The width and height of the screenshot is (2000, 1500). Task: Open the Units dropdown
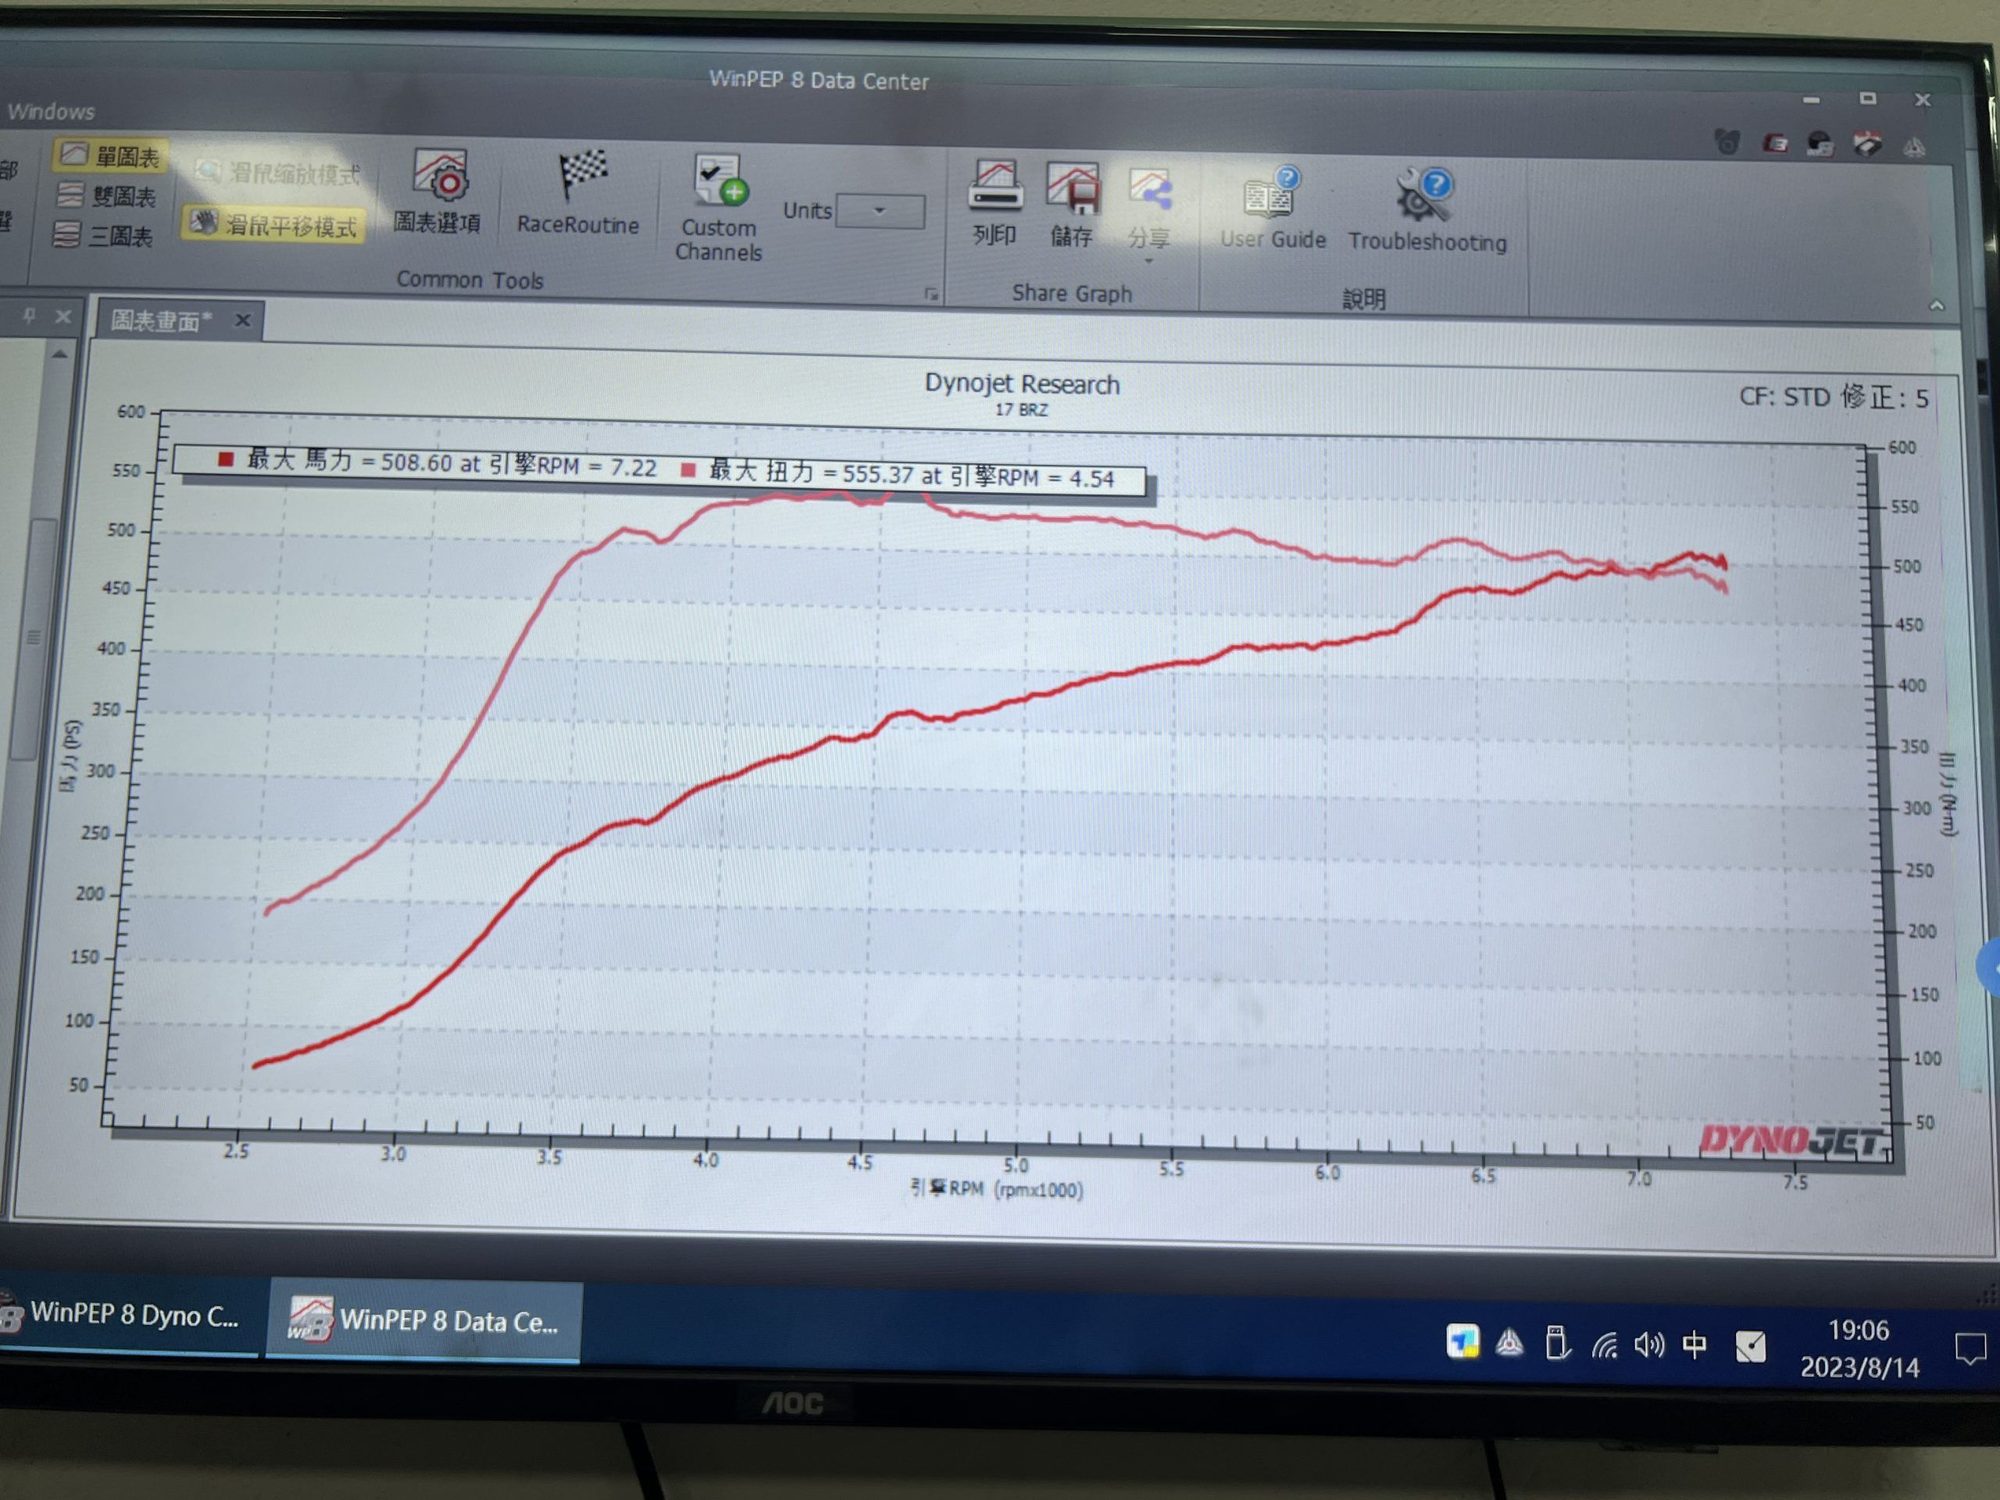tap(880, 211)
